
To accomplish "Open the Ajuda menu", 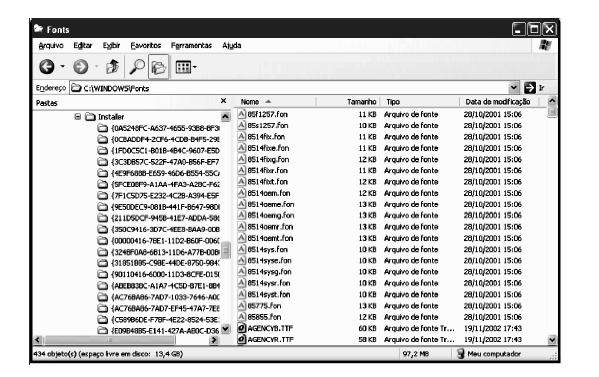I will [232, 45].
